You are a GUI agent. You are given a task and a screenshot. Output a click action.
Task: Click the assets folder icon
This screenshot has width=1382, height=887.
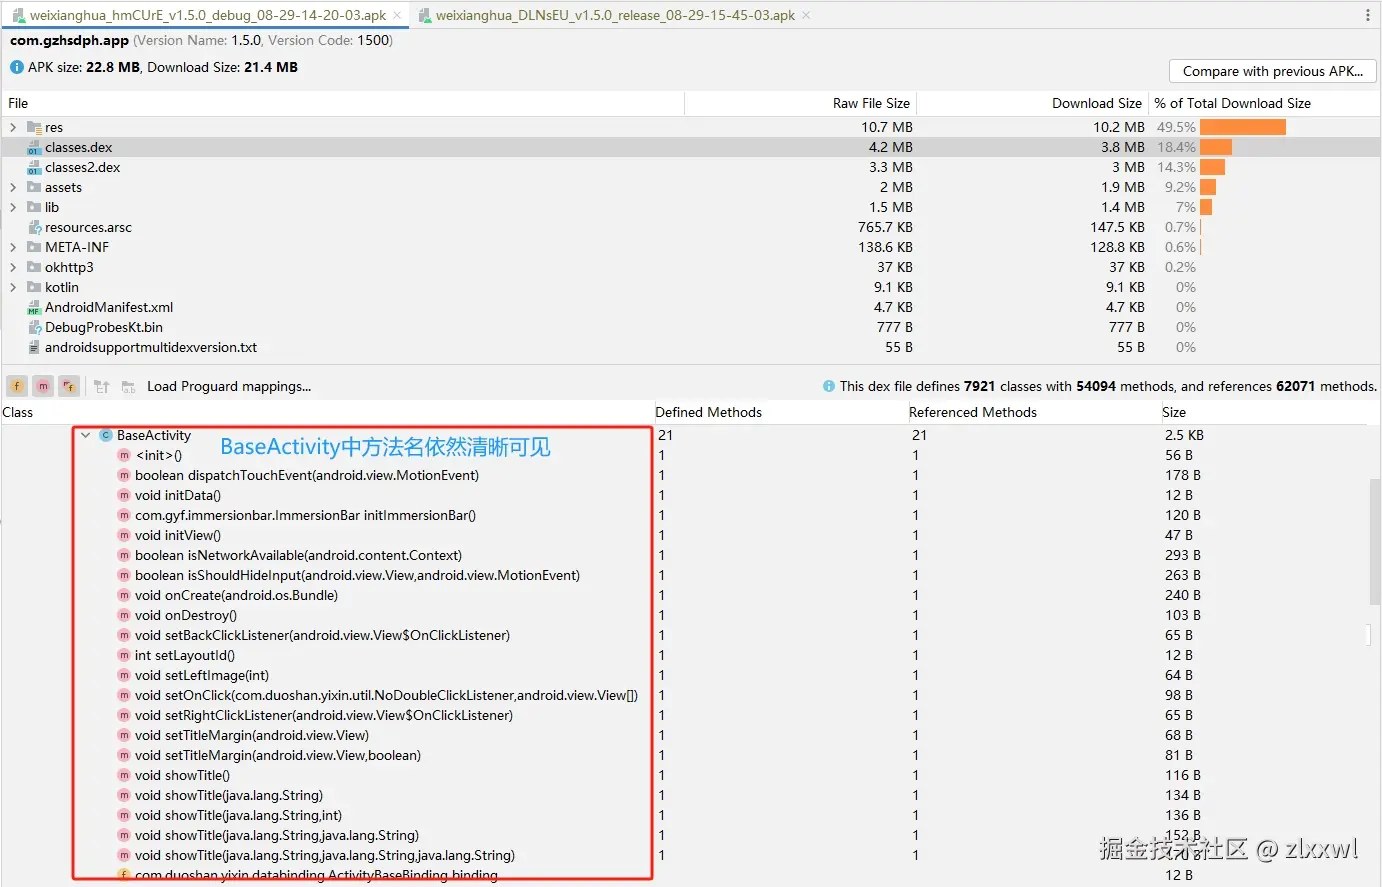point(34,187)
